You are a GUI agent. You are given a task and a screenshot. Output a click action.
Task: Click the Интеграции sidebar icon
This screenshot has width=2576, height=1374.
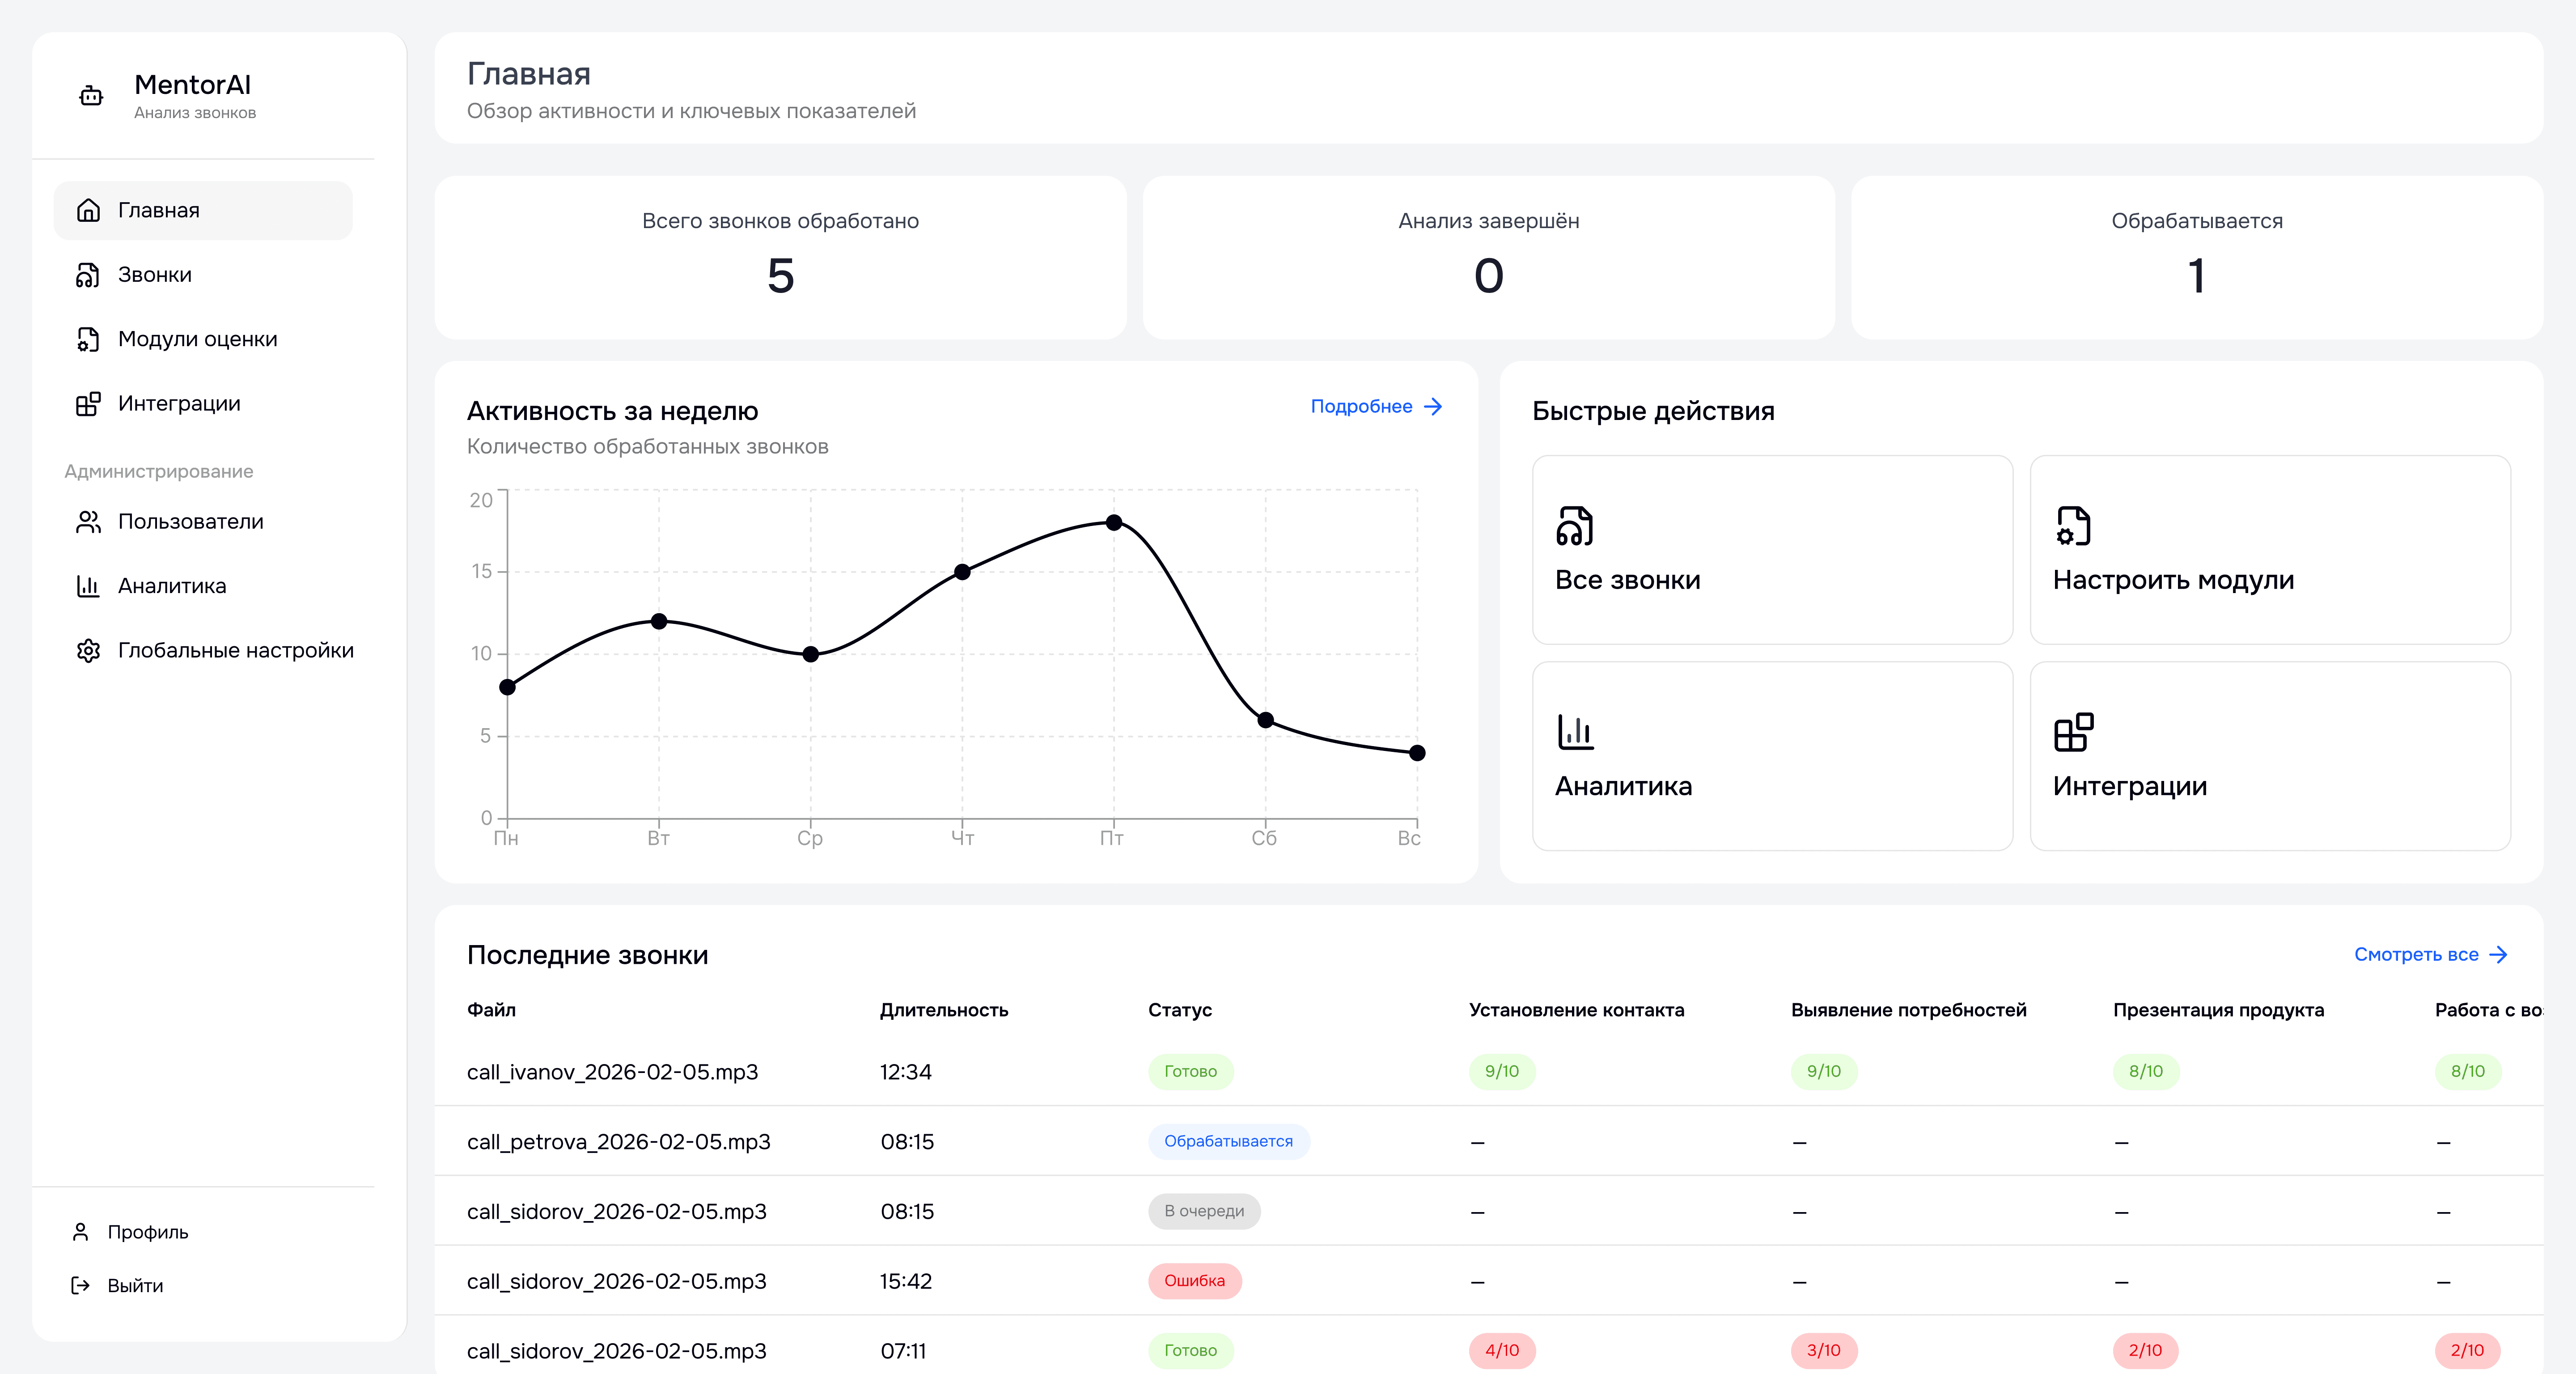(88, 404)
